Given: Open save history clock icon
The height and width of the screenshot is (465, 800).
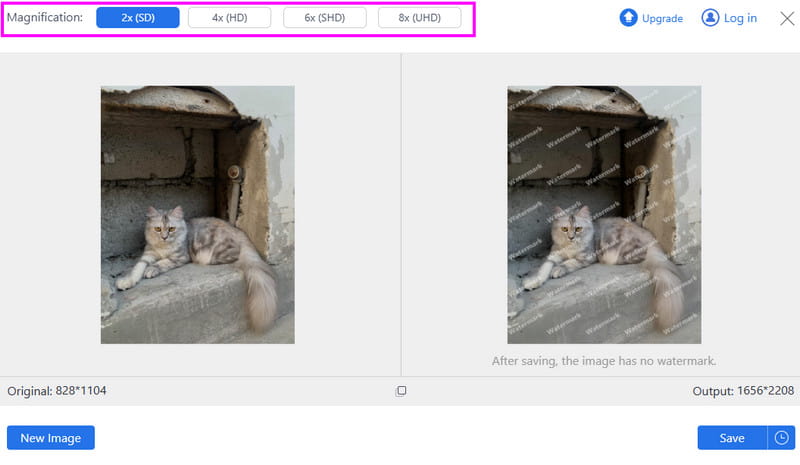Looking at the screenshot, I should pyautogui.click(x=781, y=438).
